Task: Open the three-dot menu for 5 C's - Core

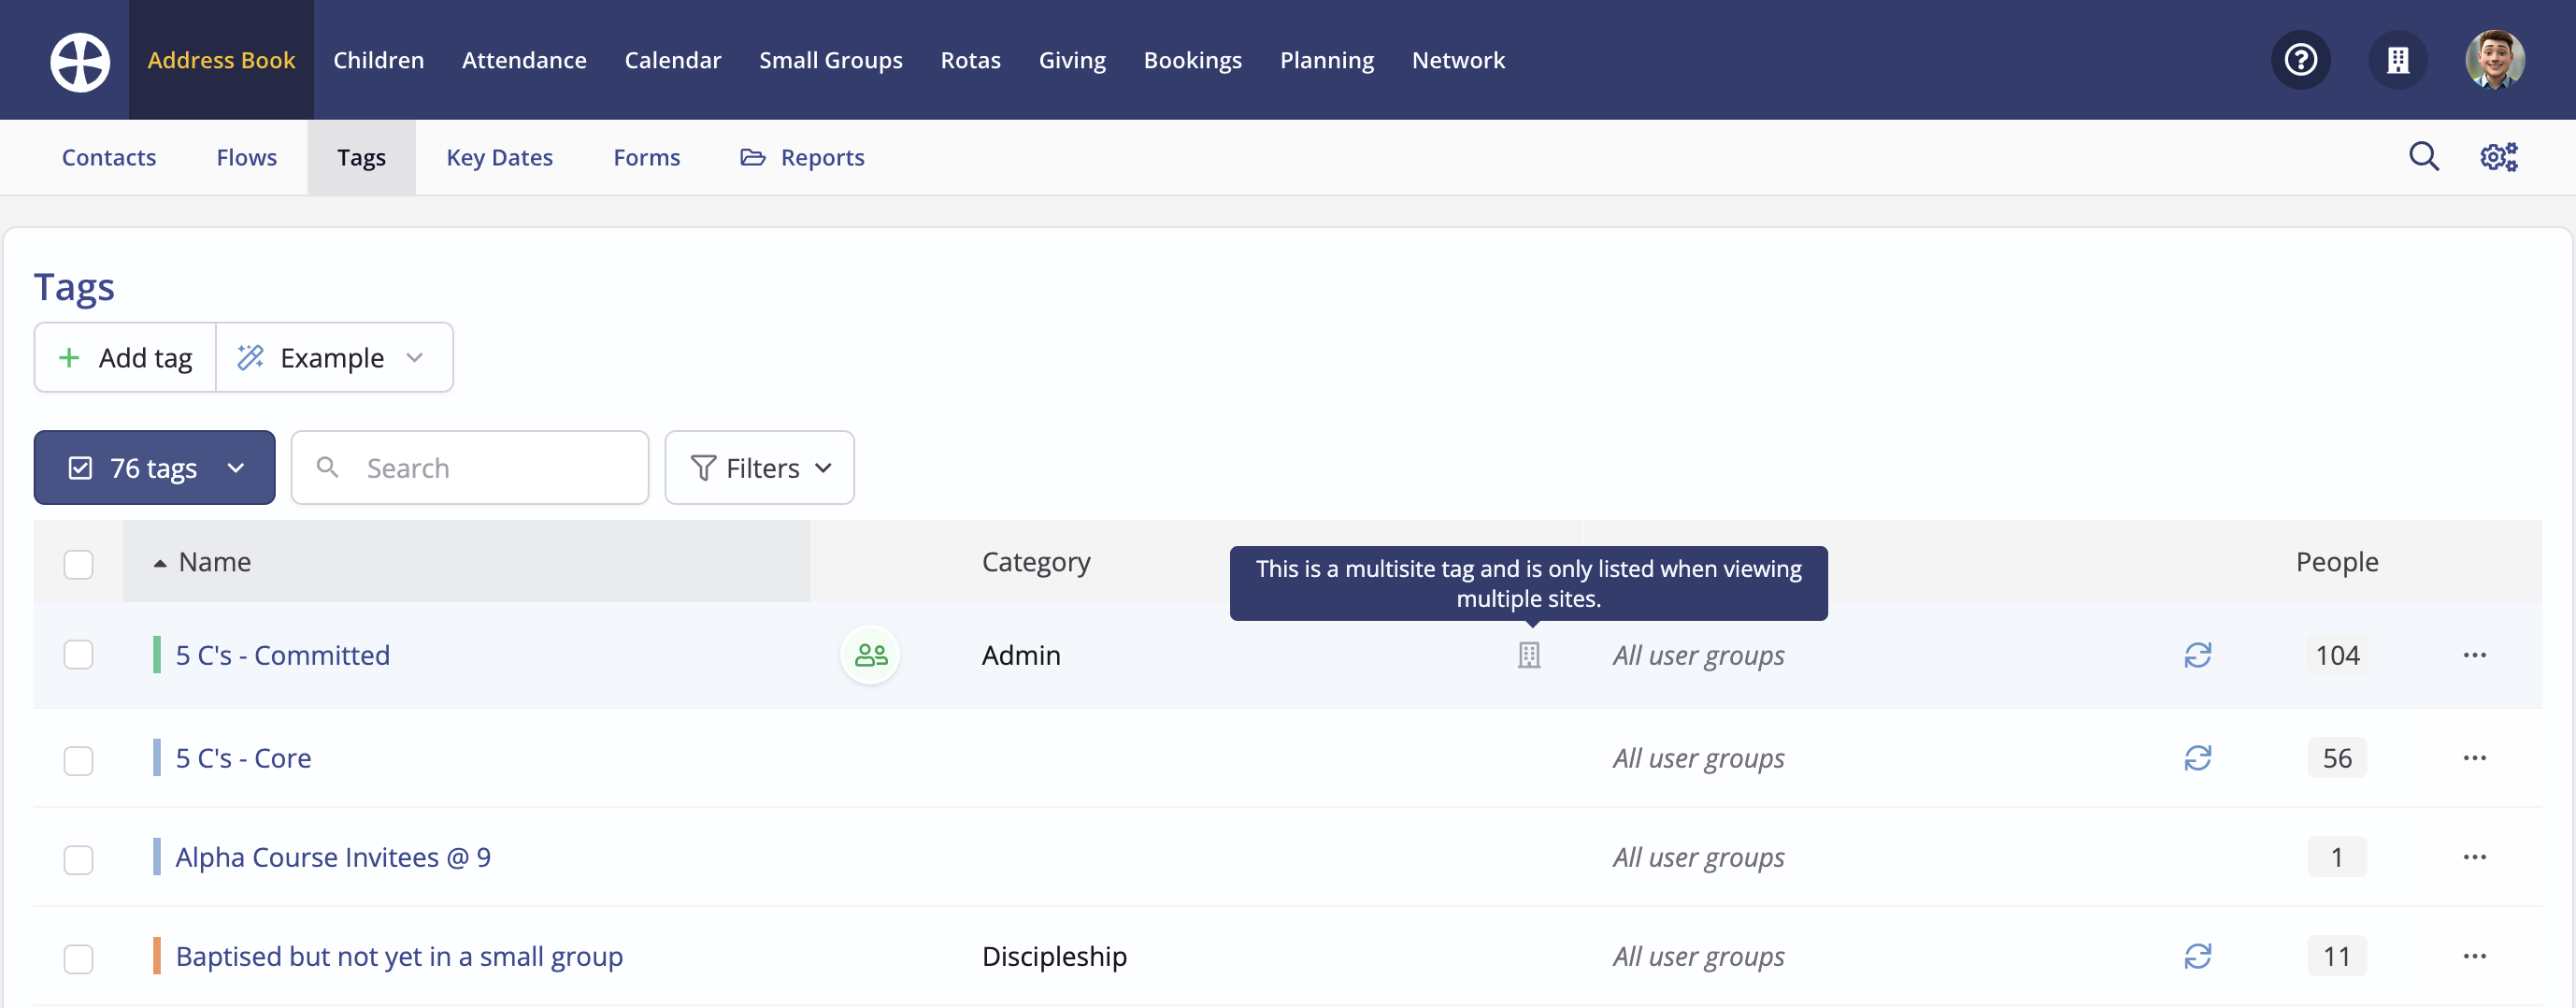Action: (x=2474, y=758)
